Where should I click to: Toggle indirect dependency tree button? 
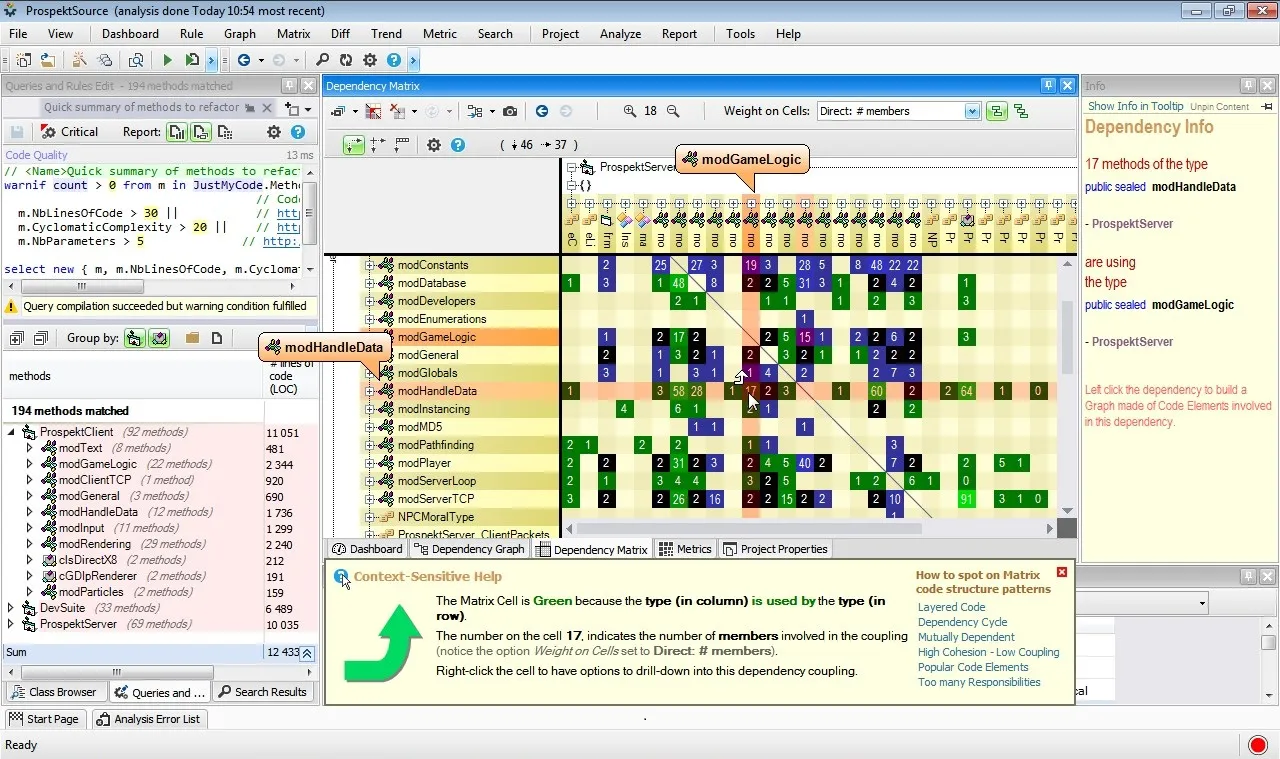[x=1020, y=111]
